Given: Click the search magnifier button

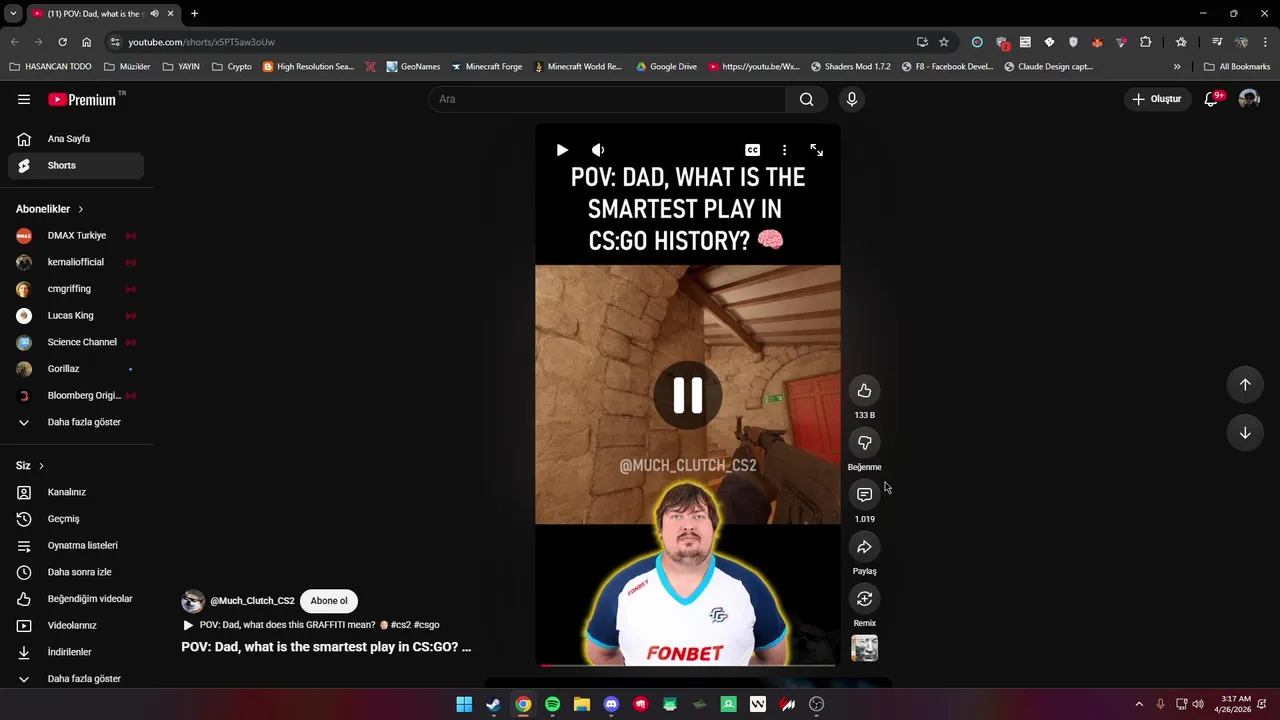Looking at the screenshot, I should click(x=806, y=99).
